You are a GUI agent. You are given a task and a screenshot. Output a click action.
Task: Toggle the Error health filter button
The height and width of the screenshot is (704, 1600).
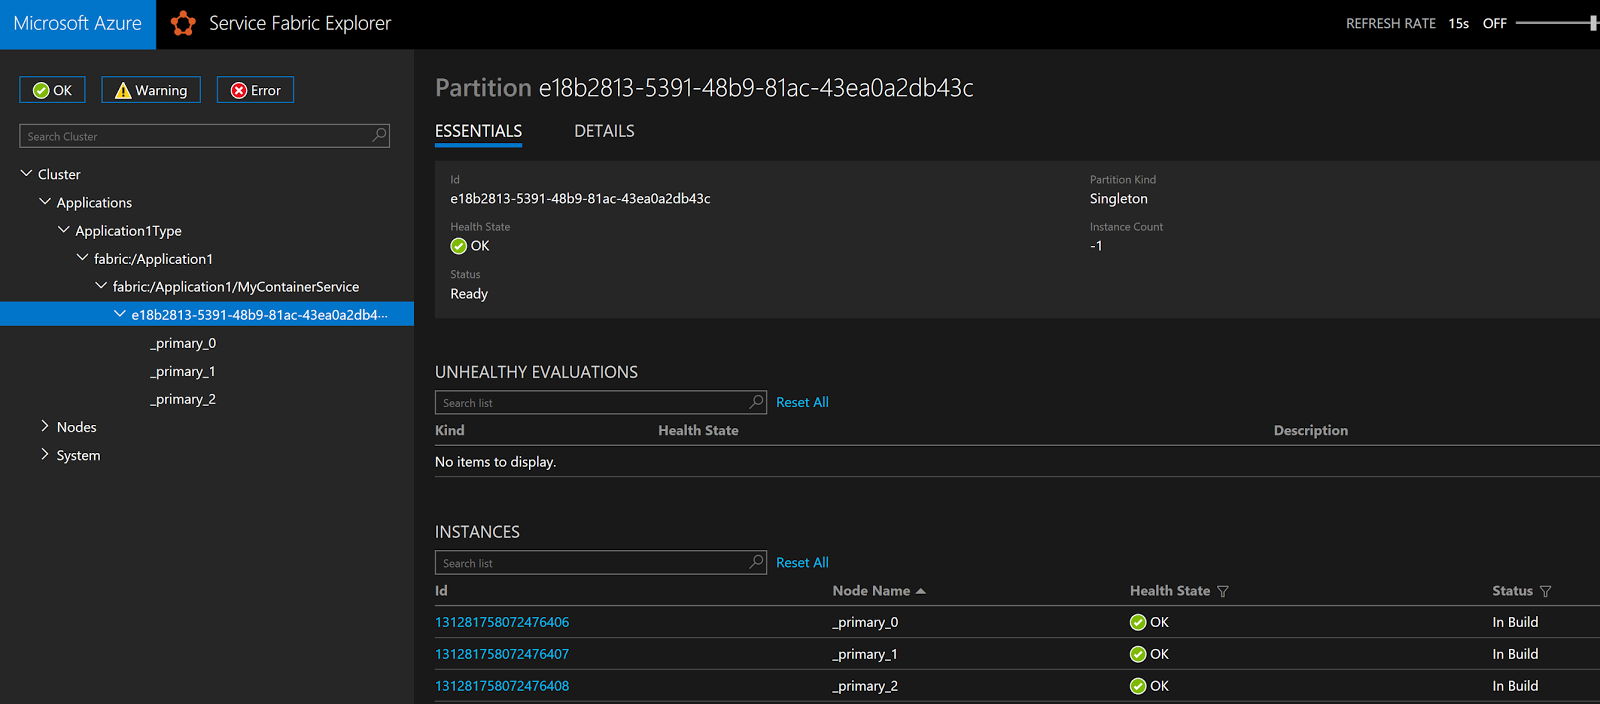(255, 90)
